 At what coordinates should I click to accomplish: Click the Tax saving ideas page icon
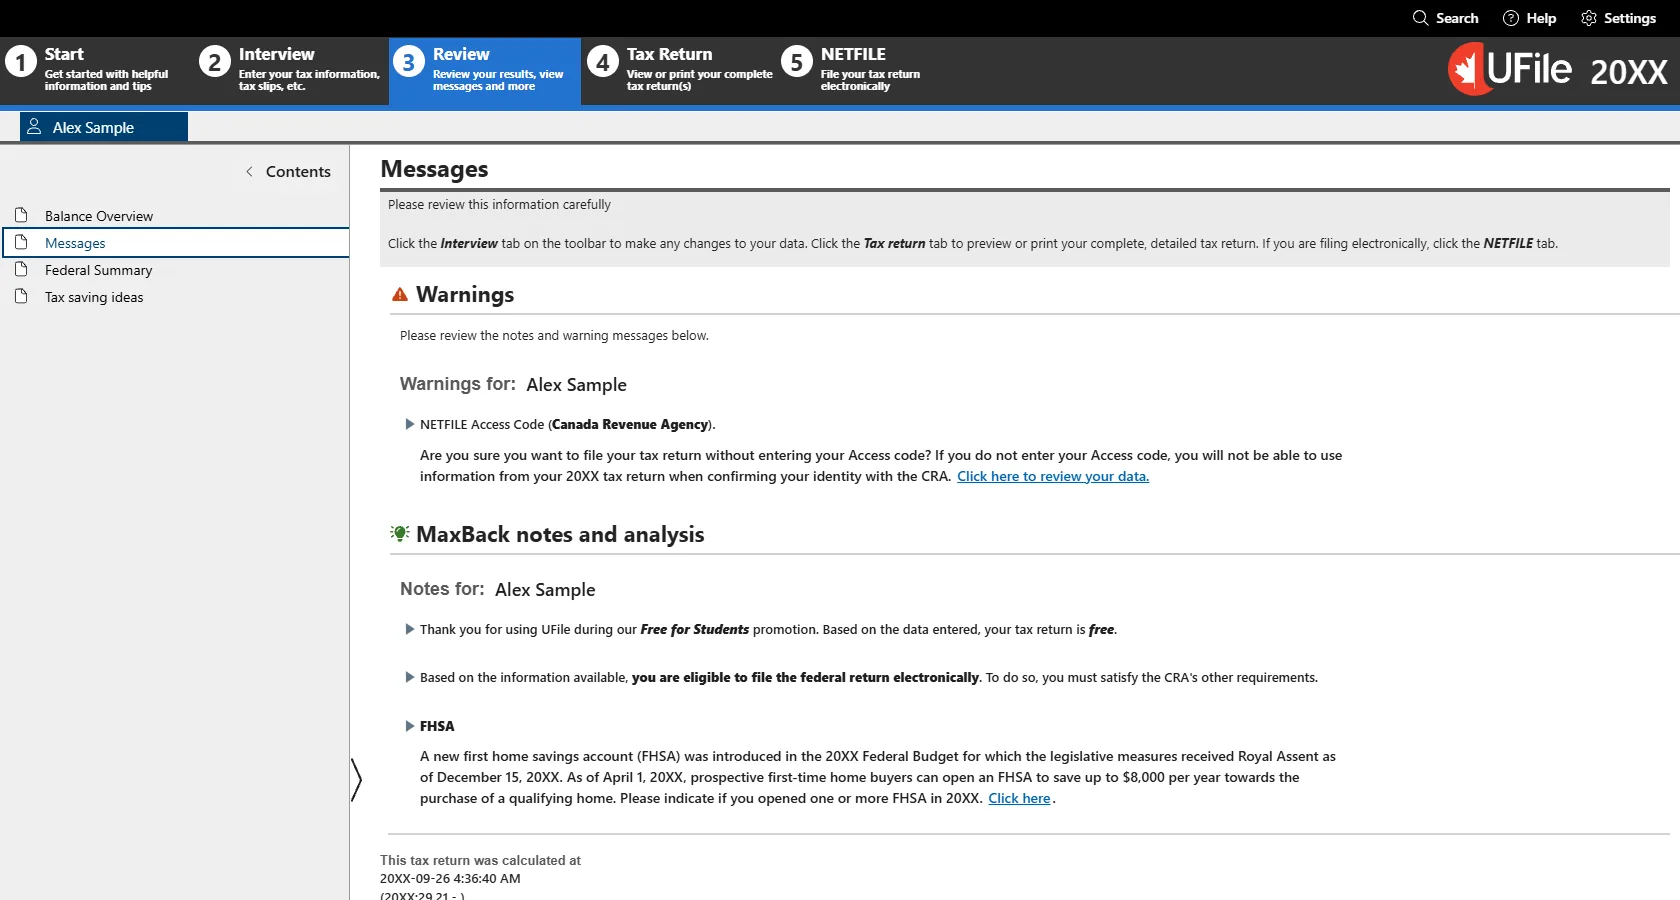click(21, 296)
